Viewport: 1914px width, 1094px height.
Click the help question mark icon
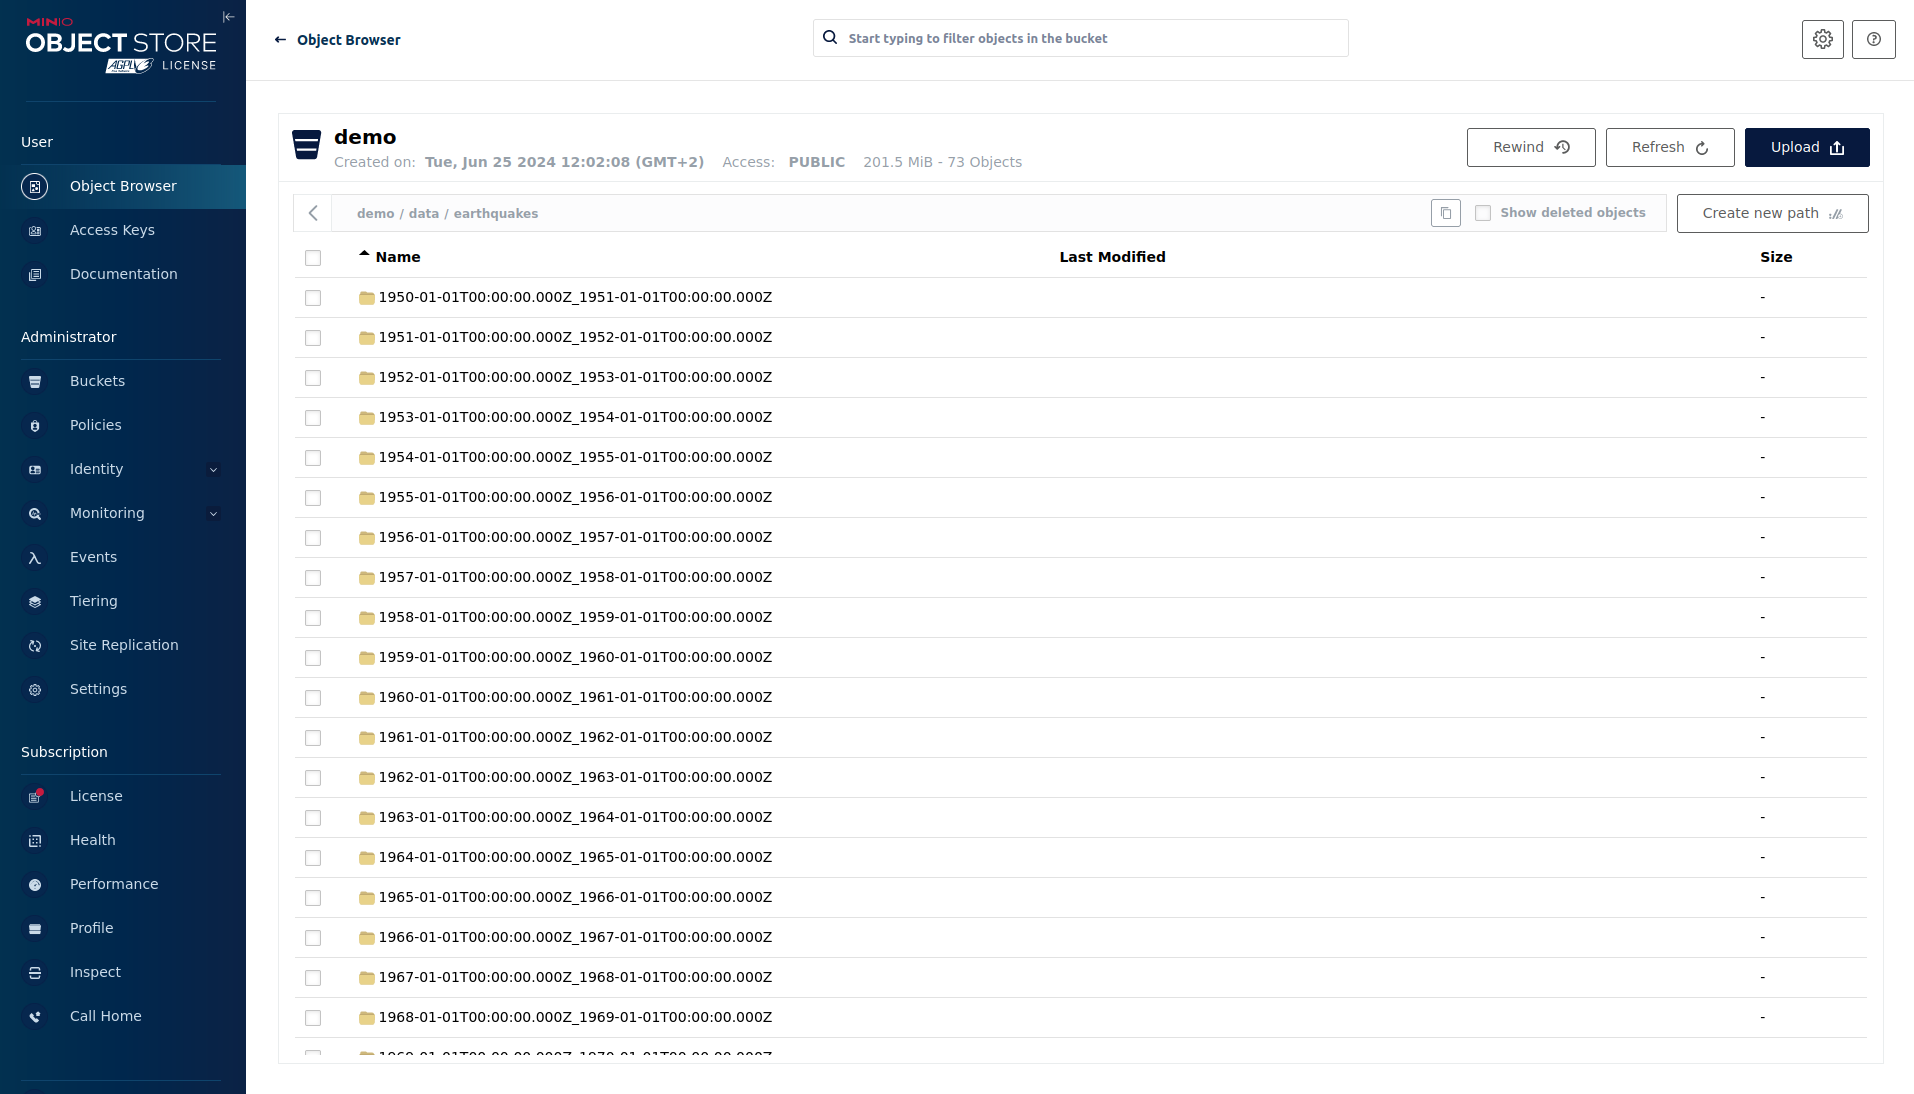tap(1873, 39)
